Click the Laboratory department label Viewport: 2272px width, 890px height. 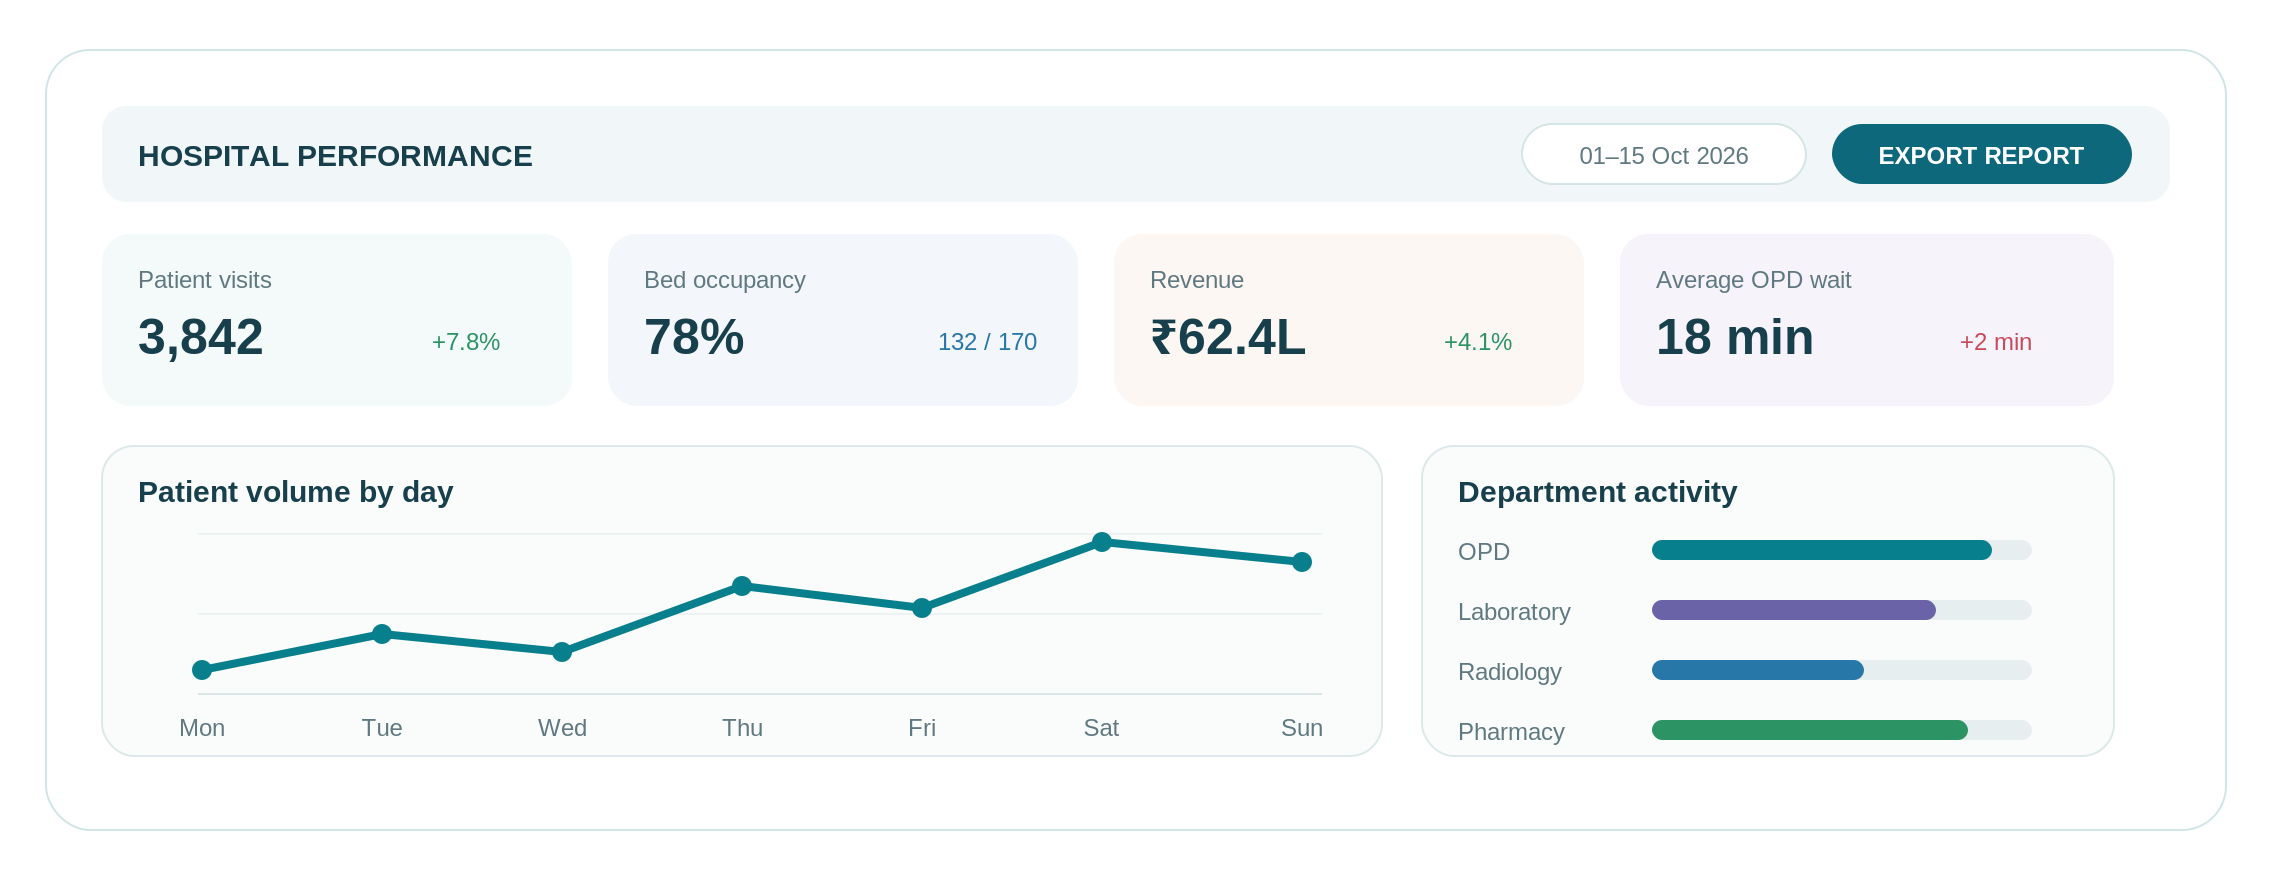coord(1514,612)
